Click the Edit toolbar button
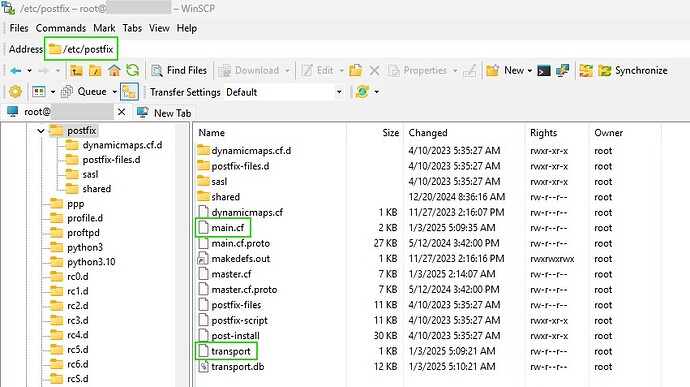 pyautogui.click(x=317, y=70)
